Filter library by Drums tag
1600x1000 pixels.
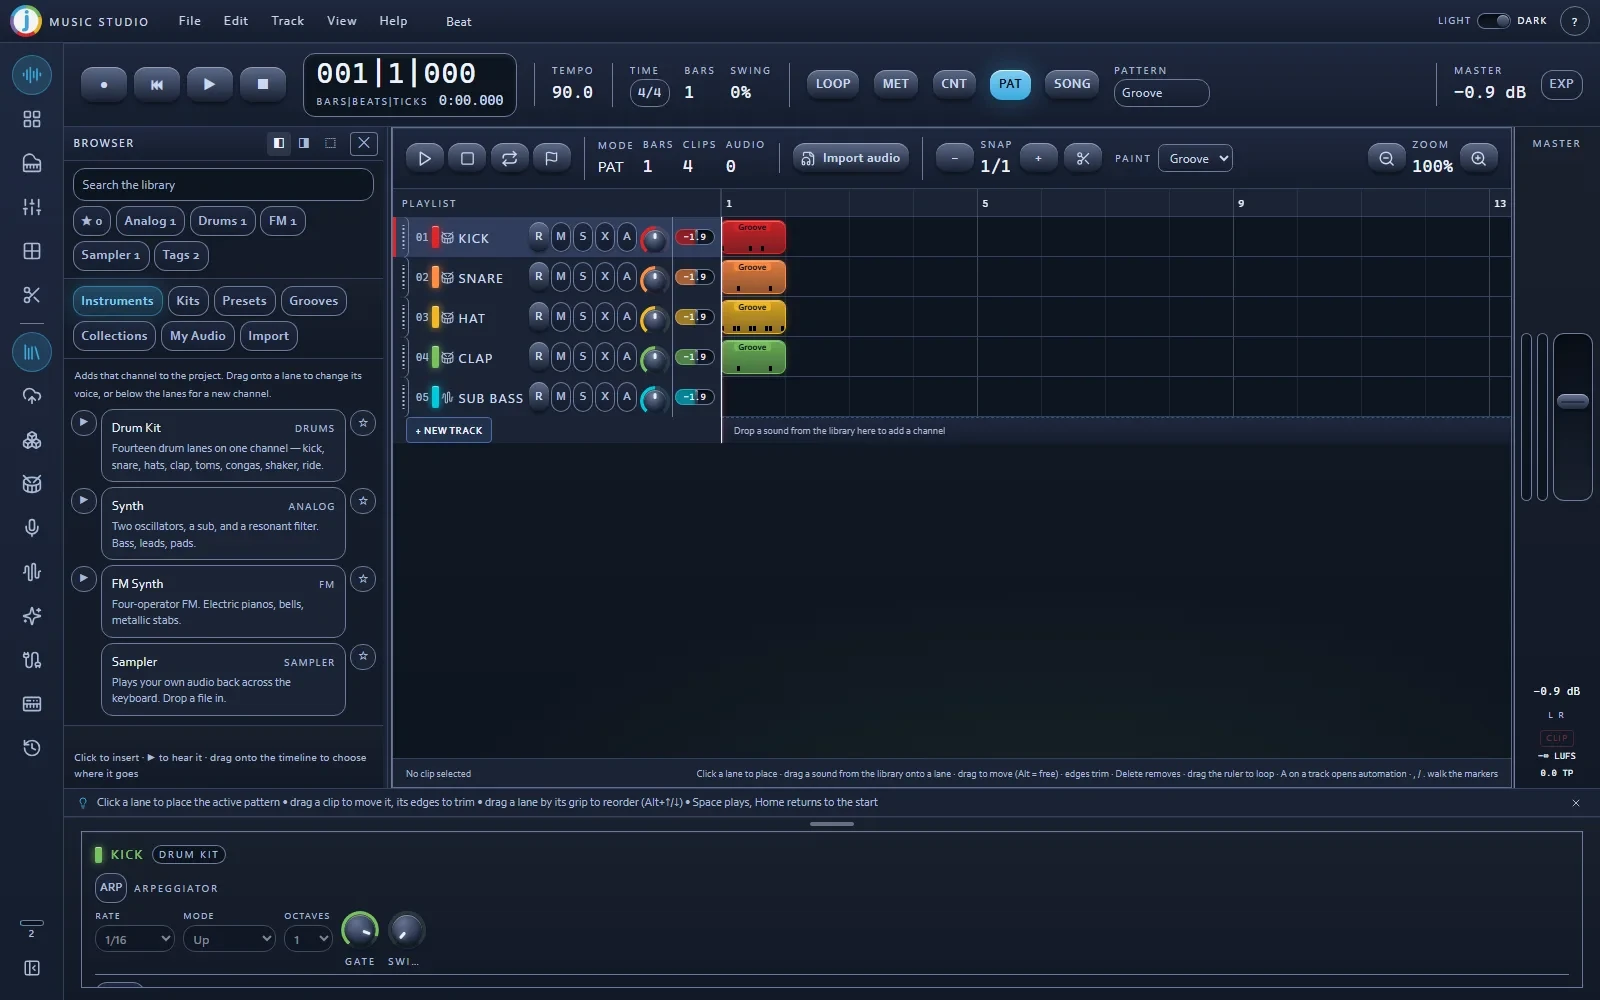tap(222, 221)
